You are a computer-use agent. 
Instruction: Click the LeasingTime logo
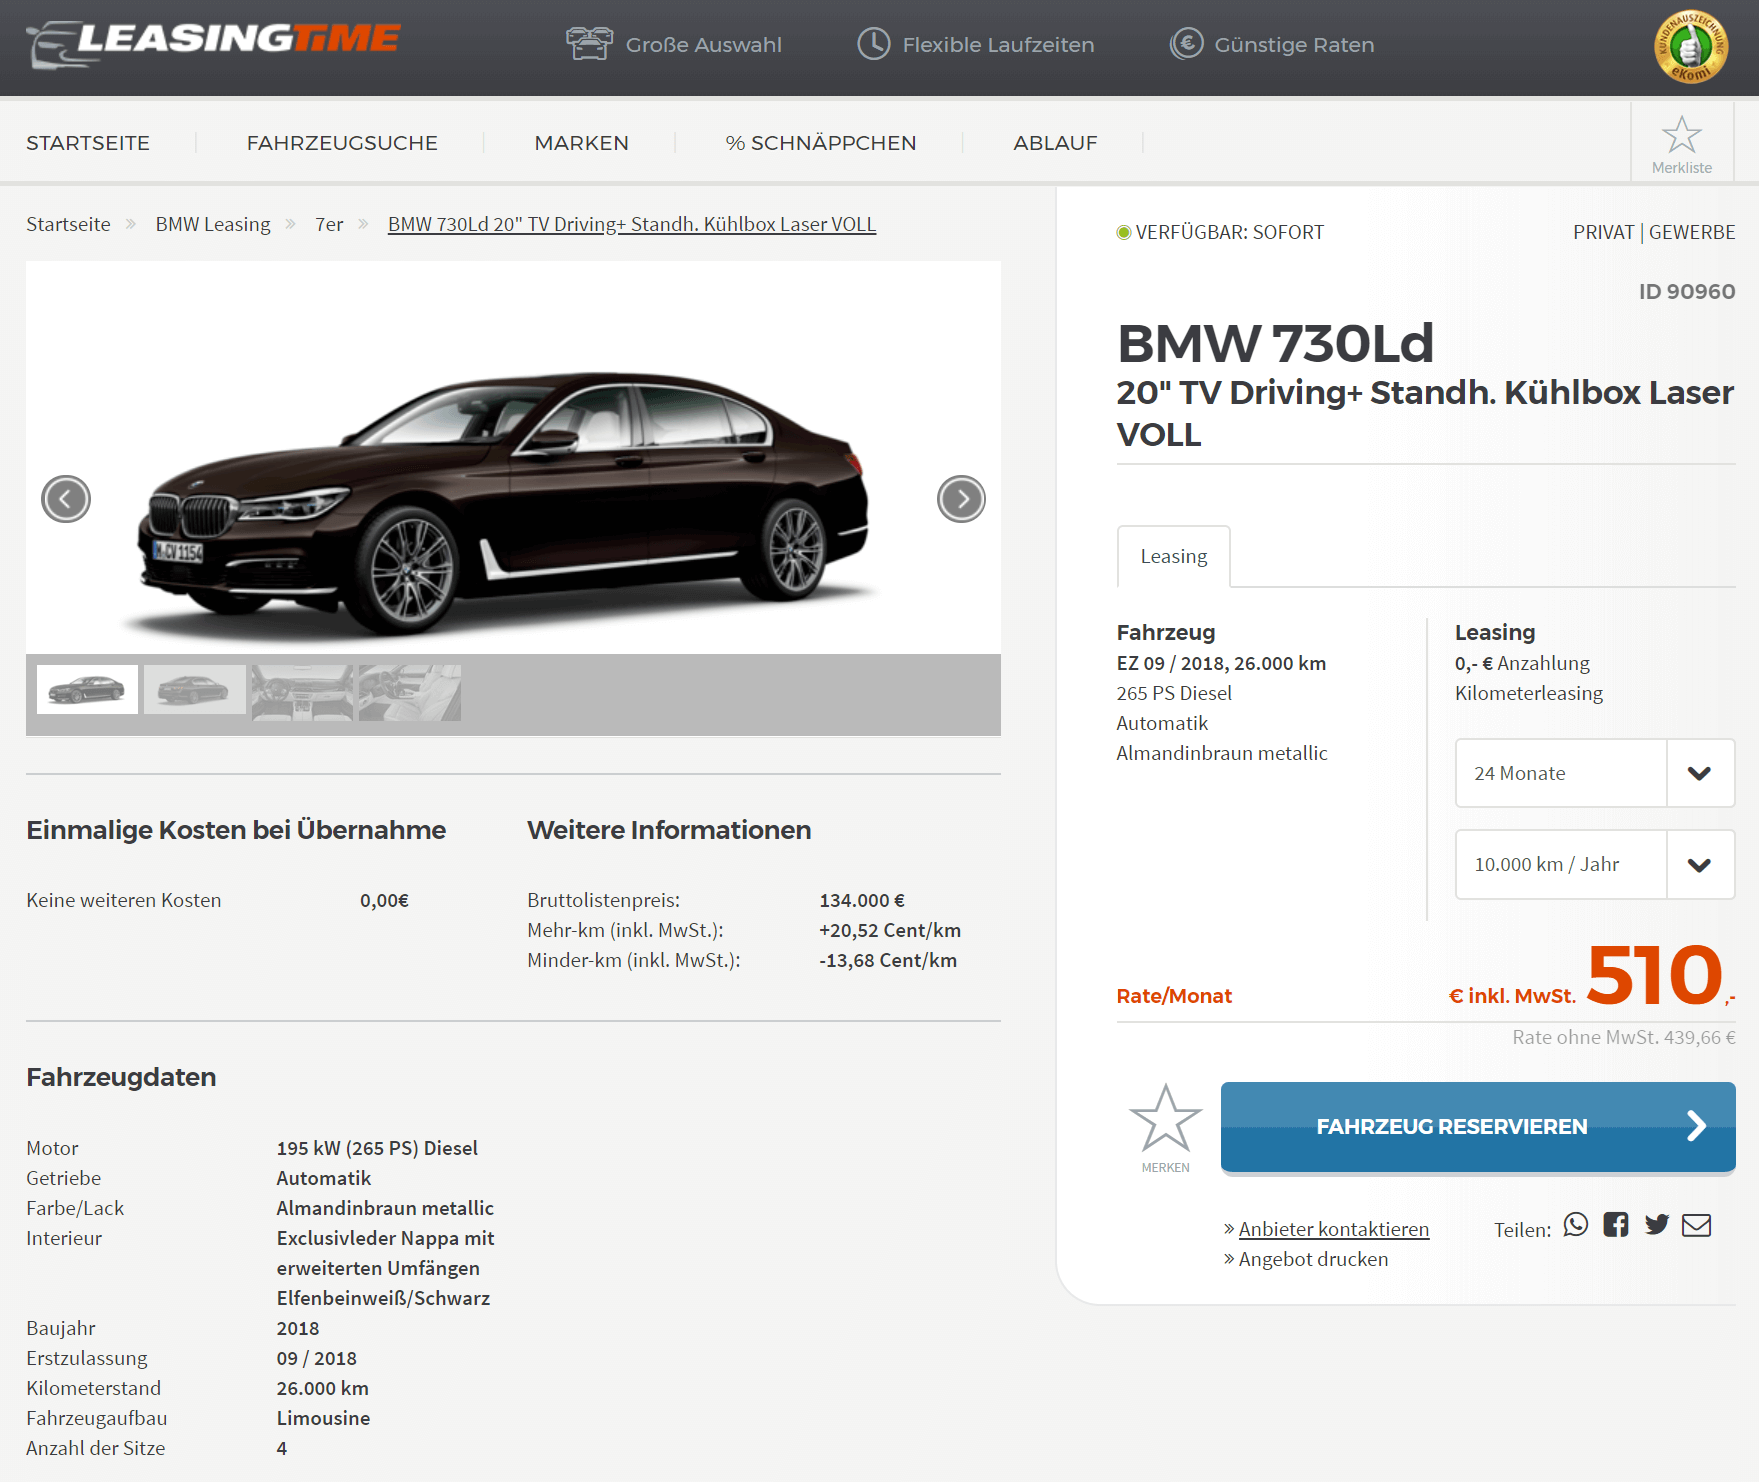pos(213,44)
